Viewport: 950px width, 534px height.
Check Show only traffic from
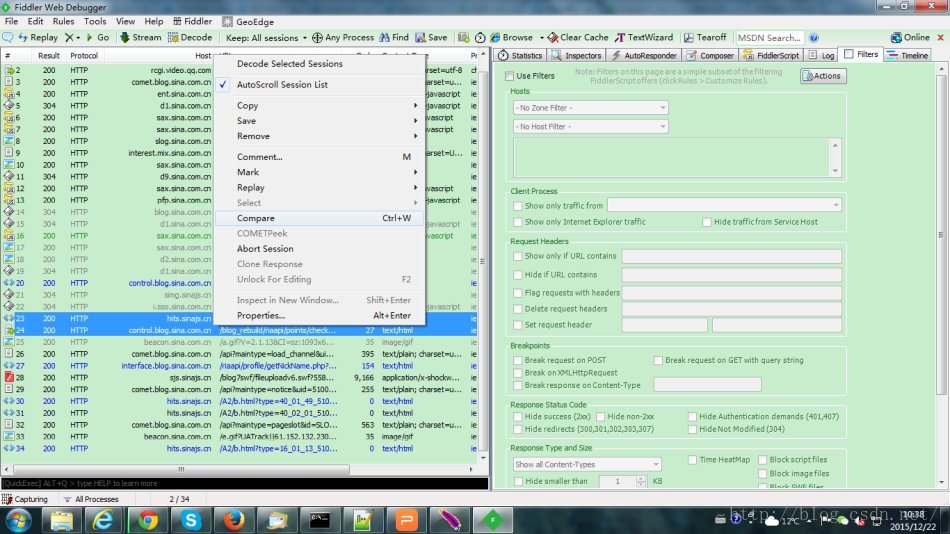click(x=517, y=206)
